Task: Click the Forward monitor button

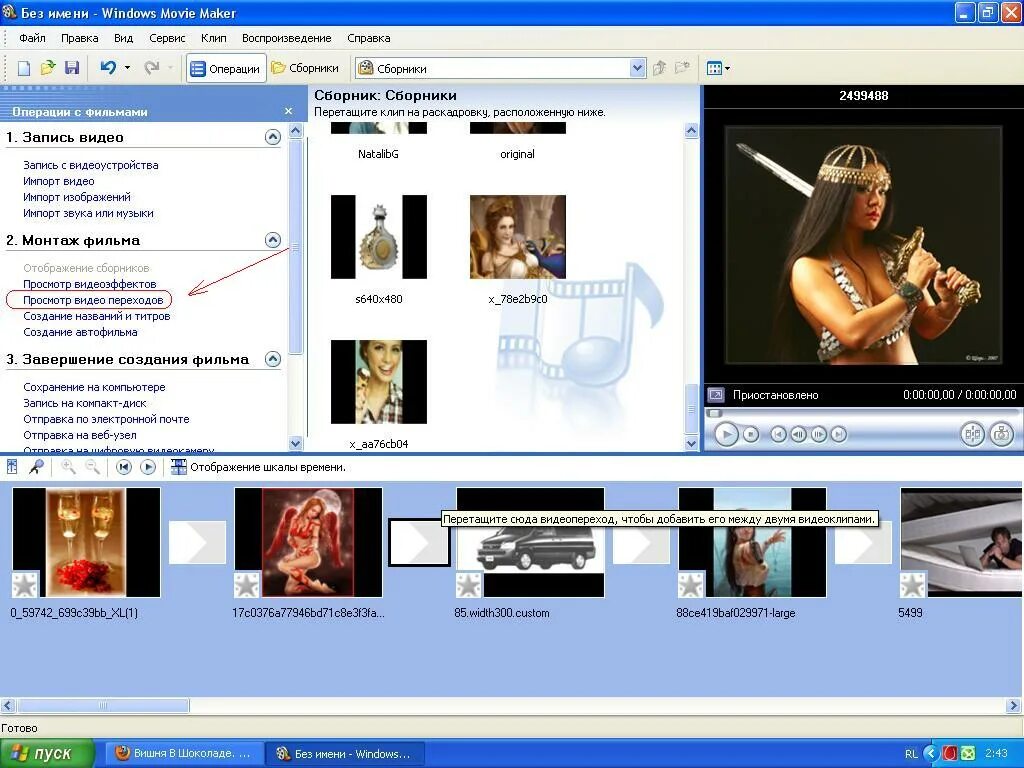Action: coord(839,434)
